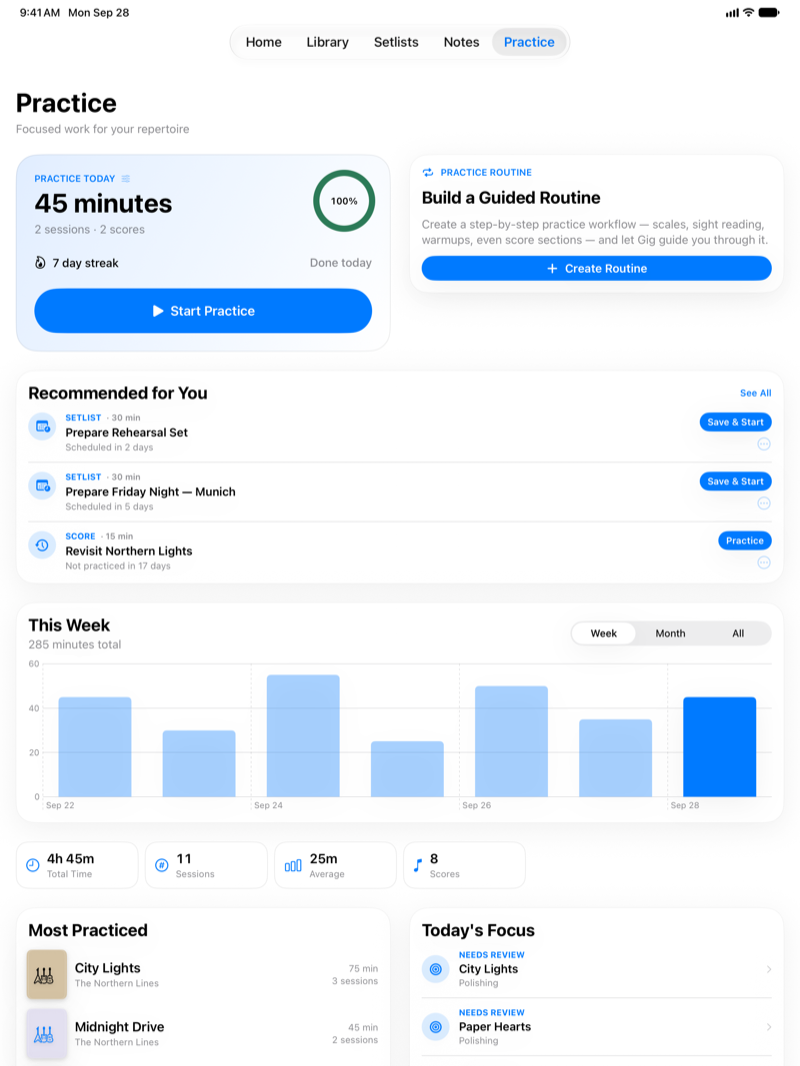Open more options for Prepare Friday Night — Munich
The height and width of the screenshot is (1066, 800).
click(x=764, y=503)
